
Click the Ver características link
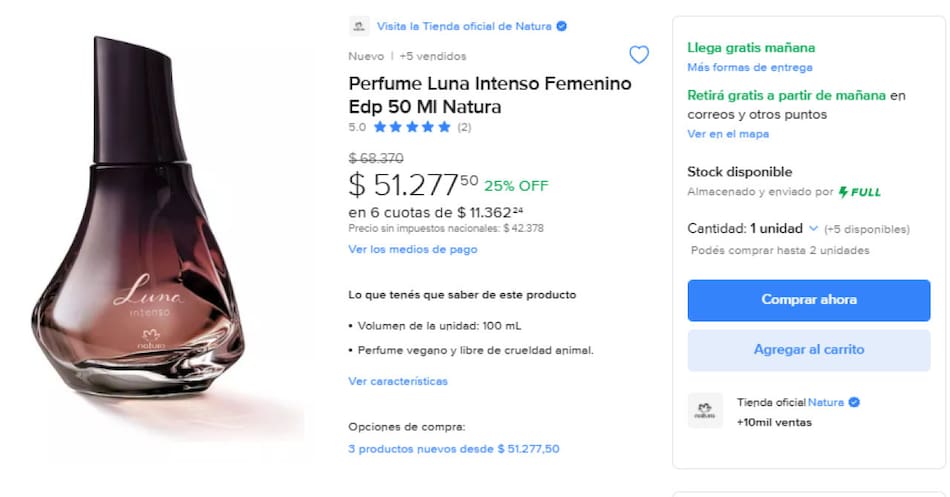398,381
